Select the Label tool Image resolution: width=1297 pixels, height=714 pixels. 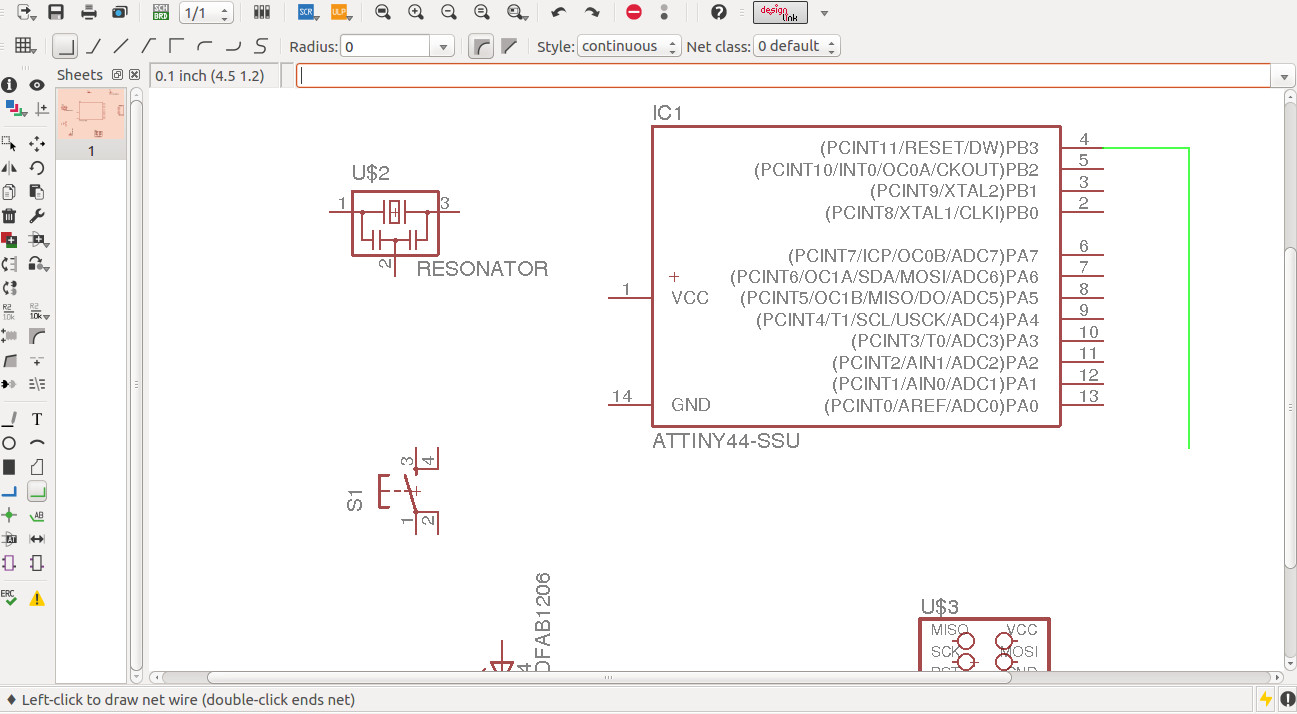pyautogui.click(x=37, y=515)
